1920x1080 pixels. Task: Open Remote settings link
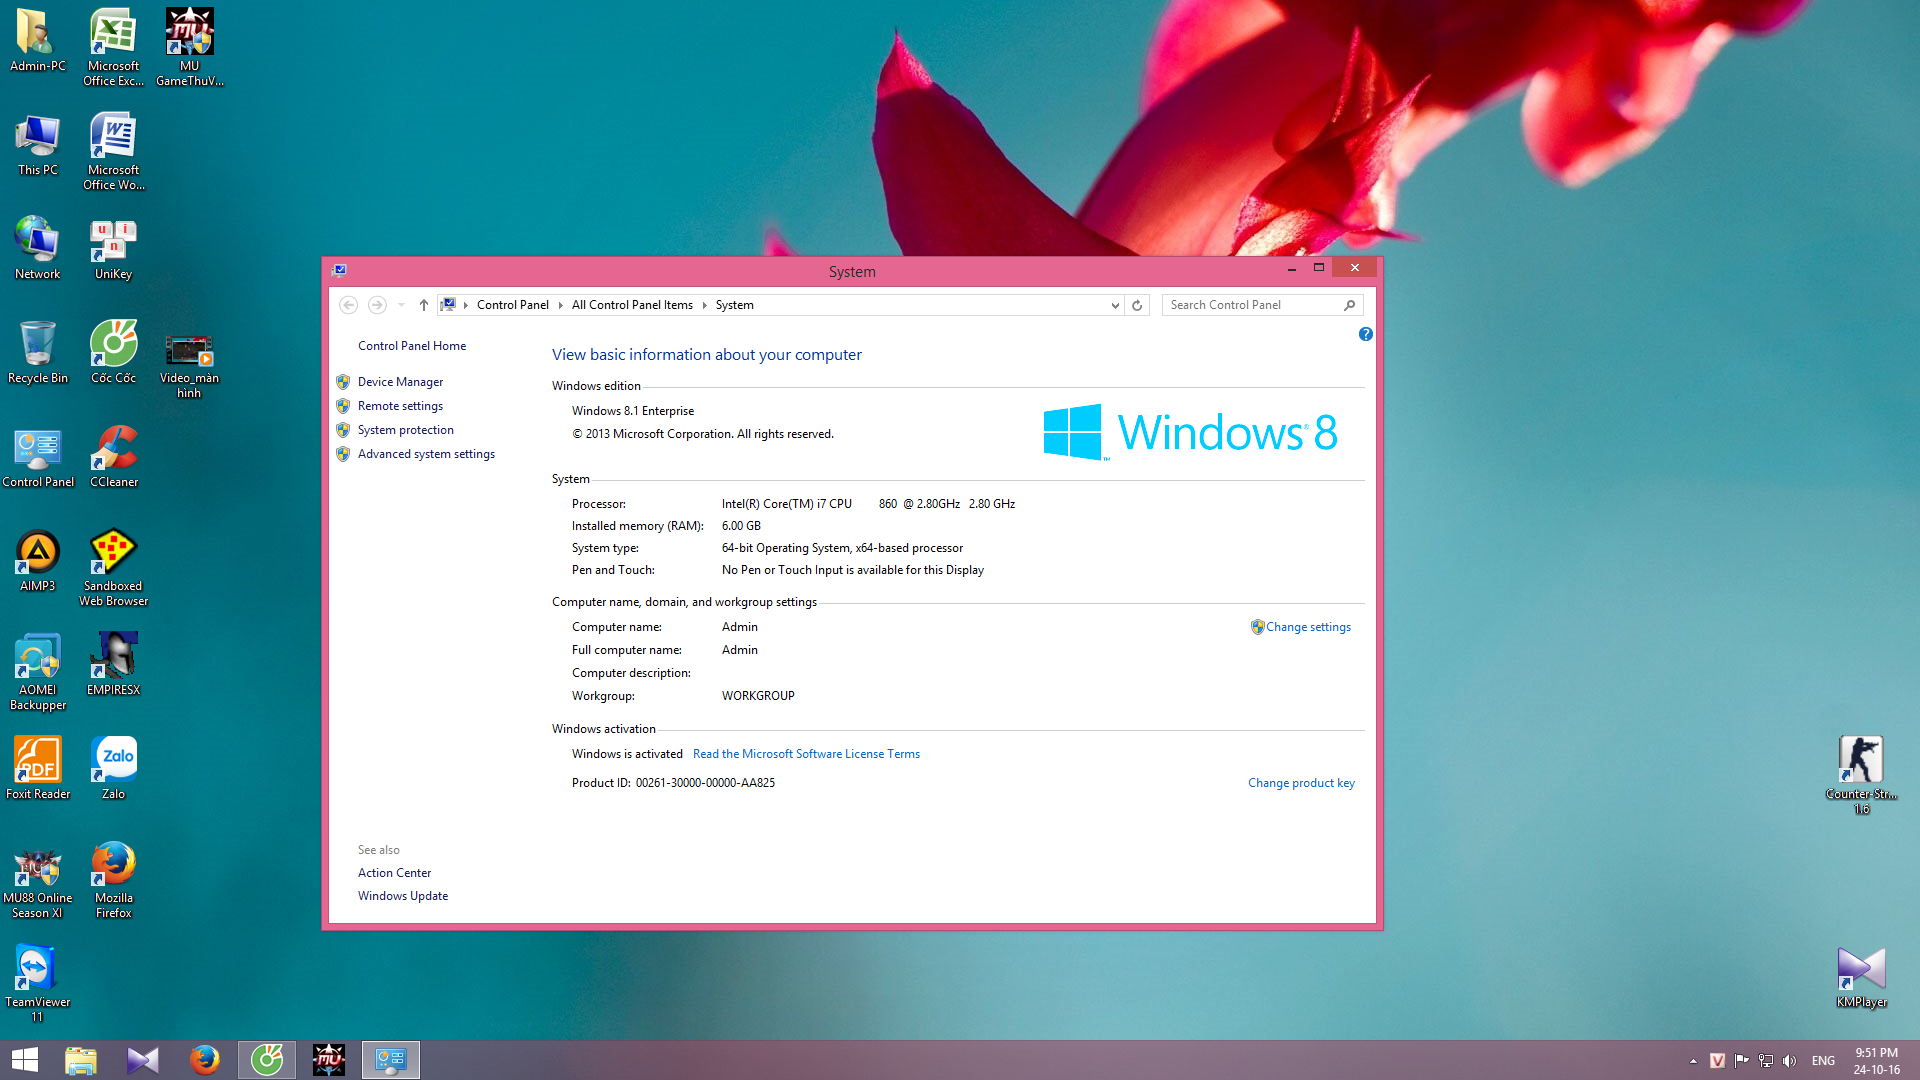[400, 406]
